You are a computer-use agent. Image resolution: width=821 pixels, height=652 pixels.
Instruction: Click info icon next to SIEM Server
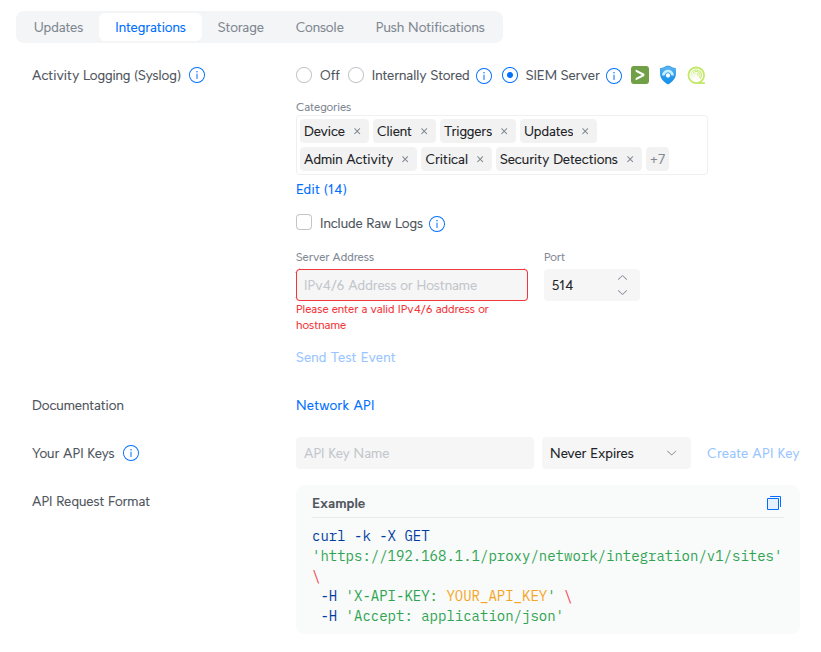[614, 75]
